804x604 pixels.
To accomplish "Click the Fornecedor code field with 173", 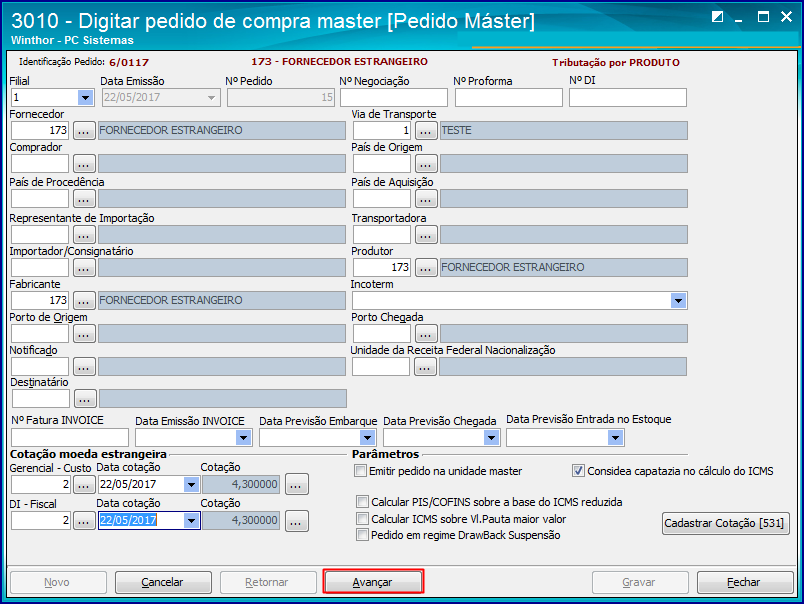I will 40,131.
